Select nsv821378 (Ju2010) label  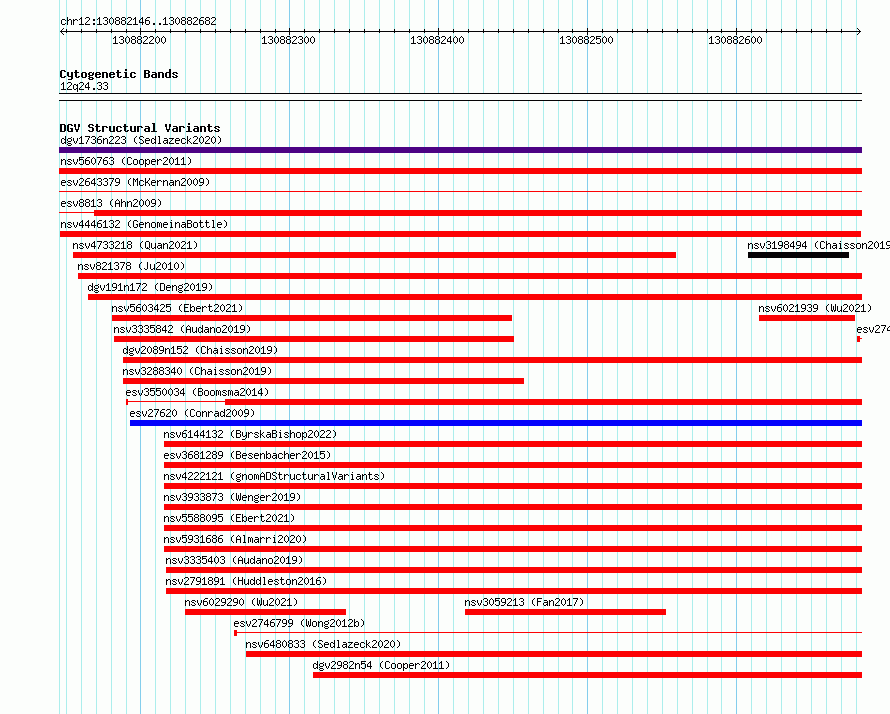(x=131, y=266)
